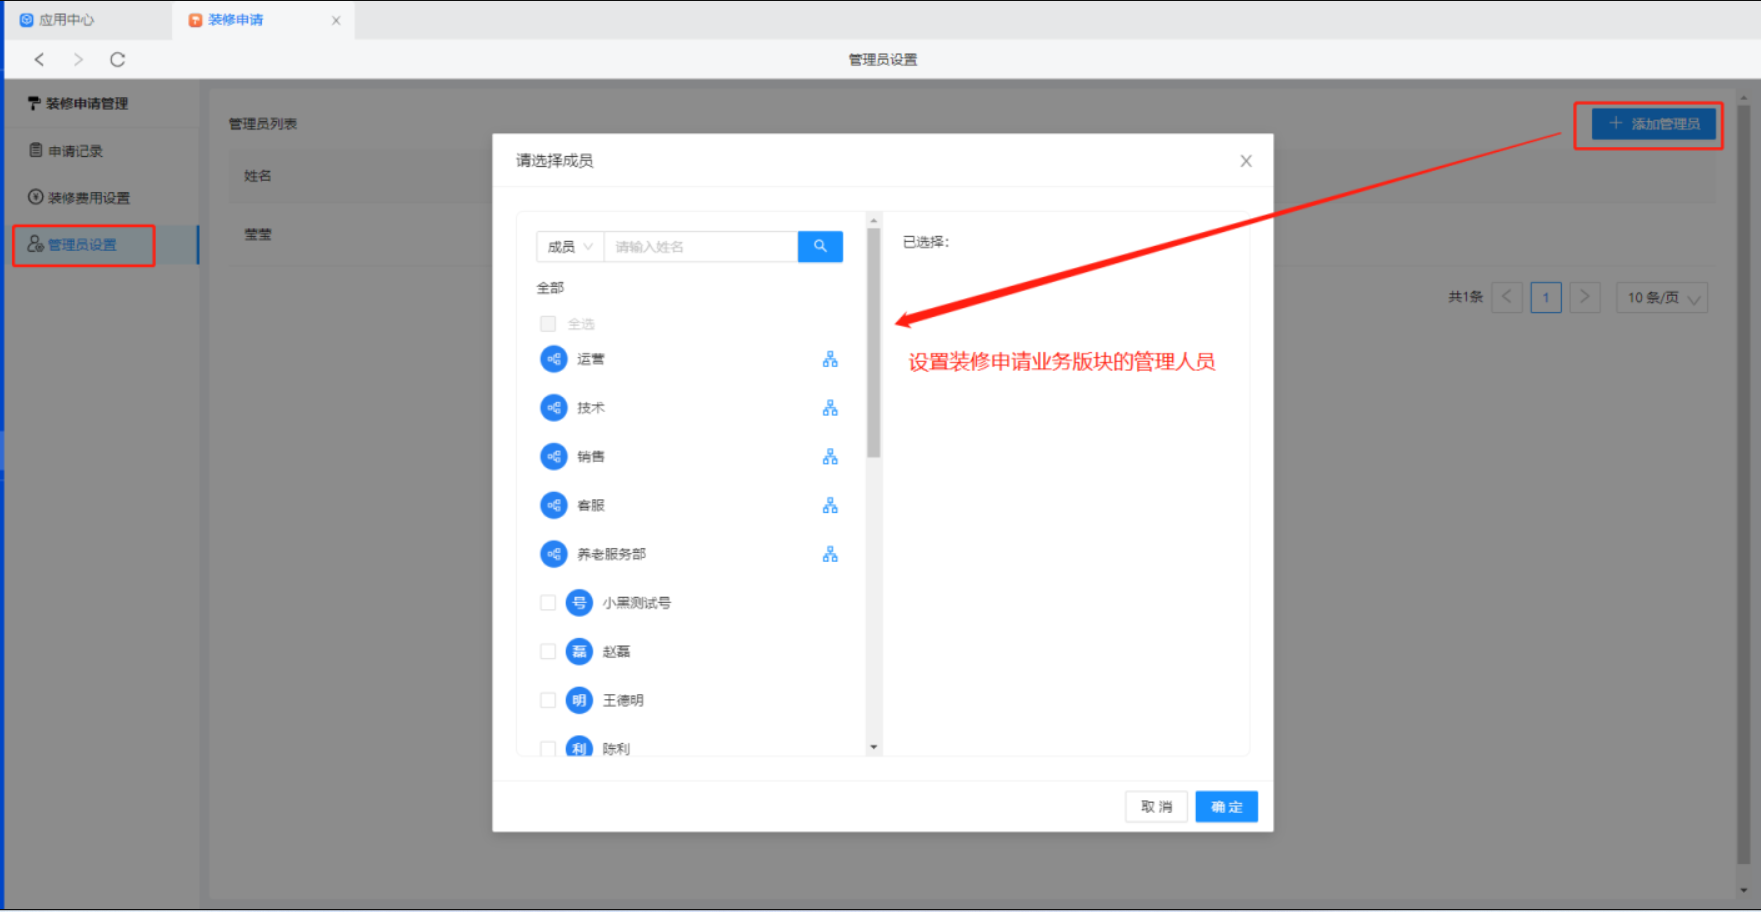The width and height of the screenshot is (1761, 912).
Task: Focus the 请输入姓名 search field
Action: (x=700, y=247)
